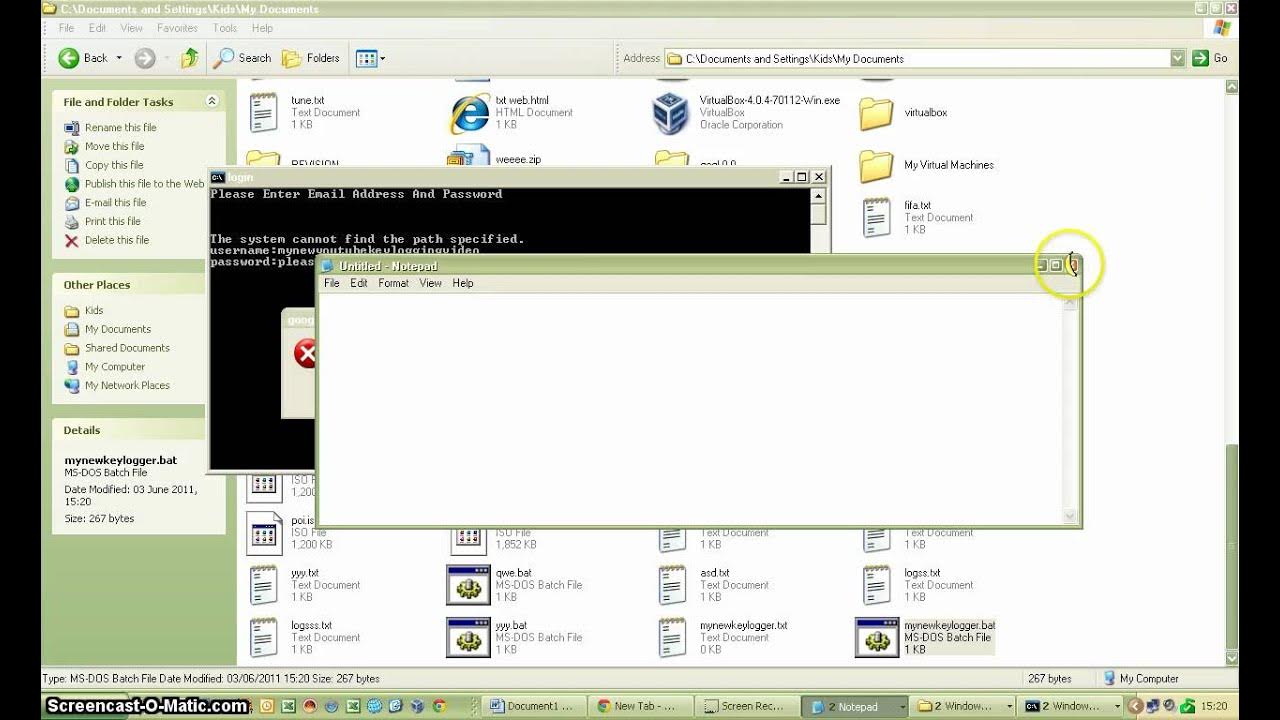Screen dimensions: 1280x720
Task: Select the logss.txt text document
Action: click(876, 585)
